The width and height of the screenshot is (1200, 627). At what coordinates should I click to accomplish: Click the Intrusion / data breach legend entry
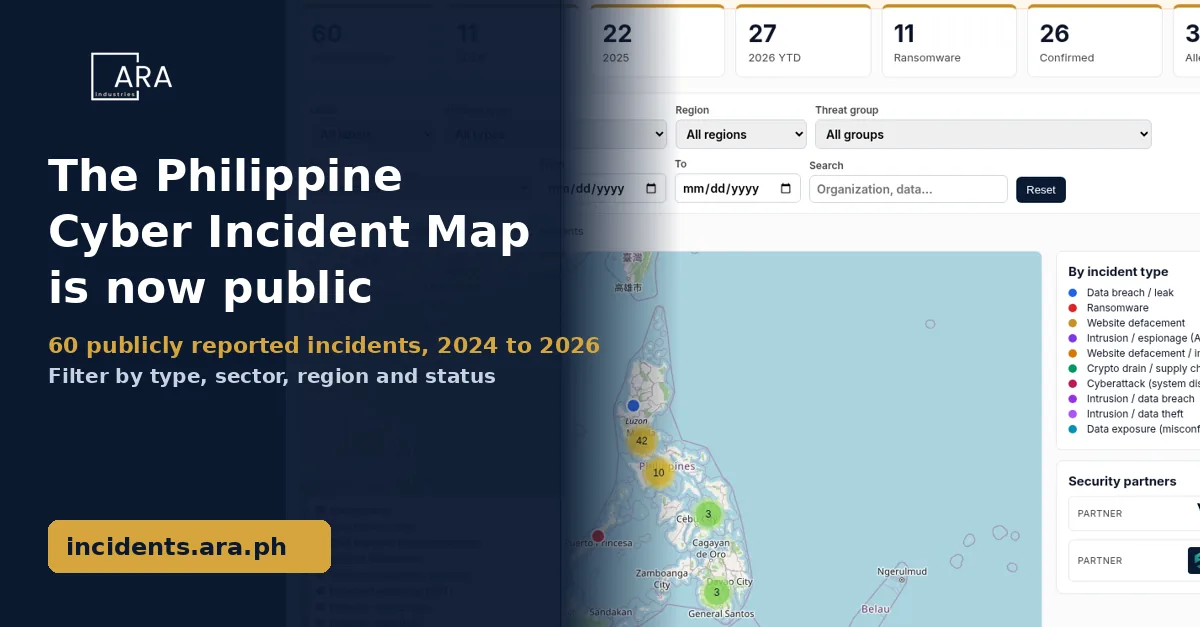point(1131,399)
